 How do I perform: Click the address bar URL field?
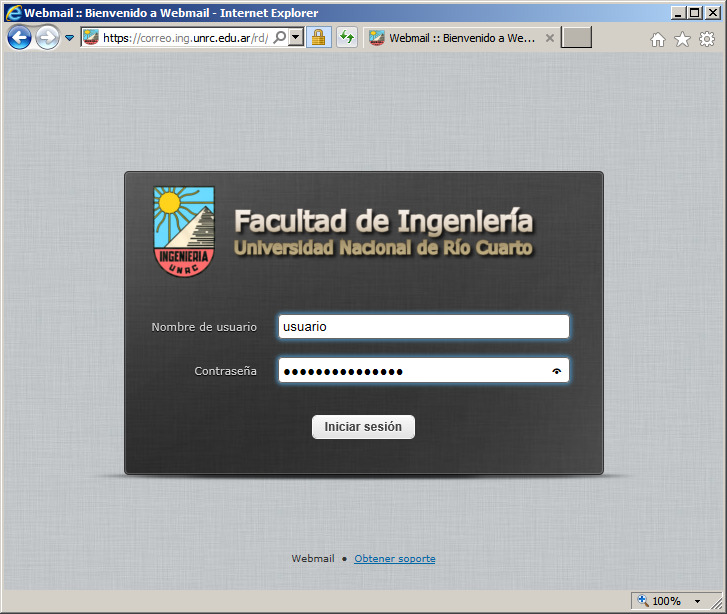click(185, 38)
